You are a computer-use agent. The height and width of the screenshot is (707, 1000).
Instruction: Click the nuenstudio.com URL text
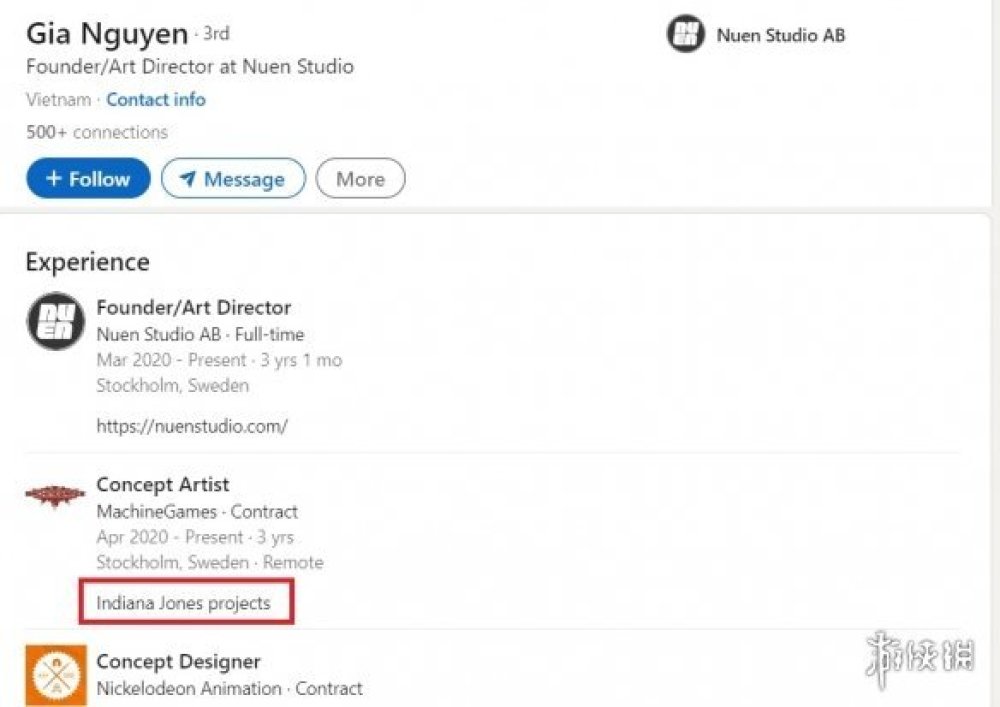(x=192, y=426)
